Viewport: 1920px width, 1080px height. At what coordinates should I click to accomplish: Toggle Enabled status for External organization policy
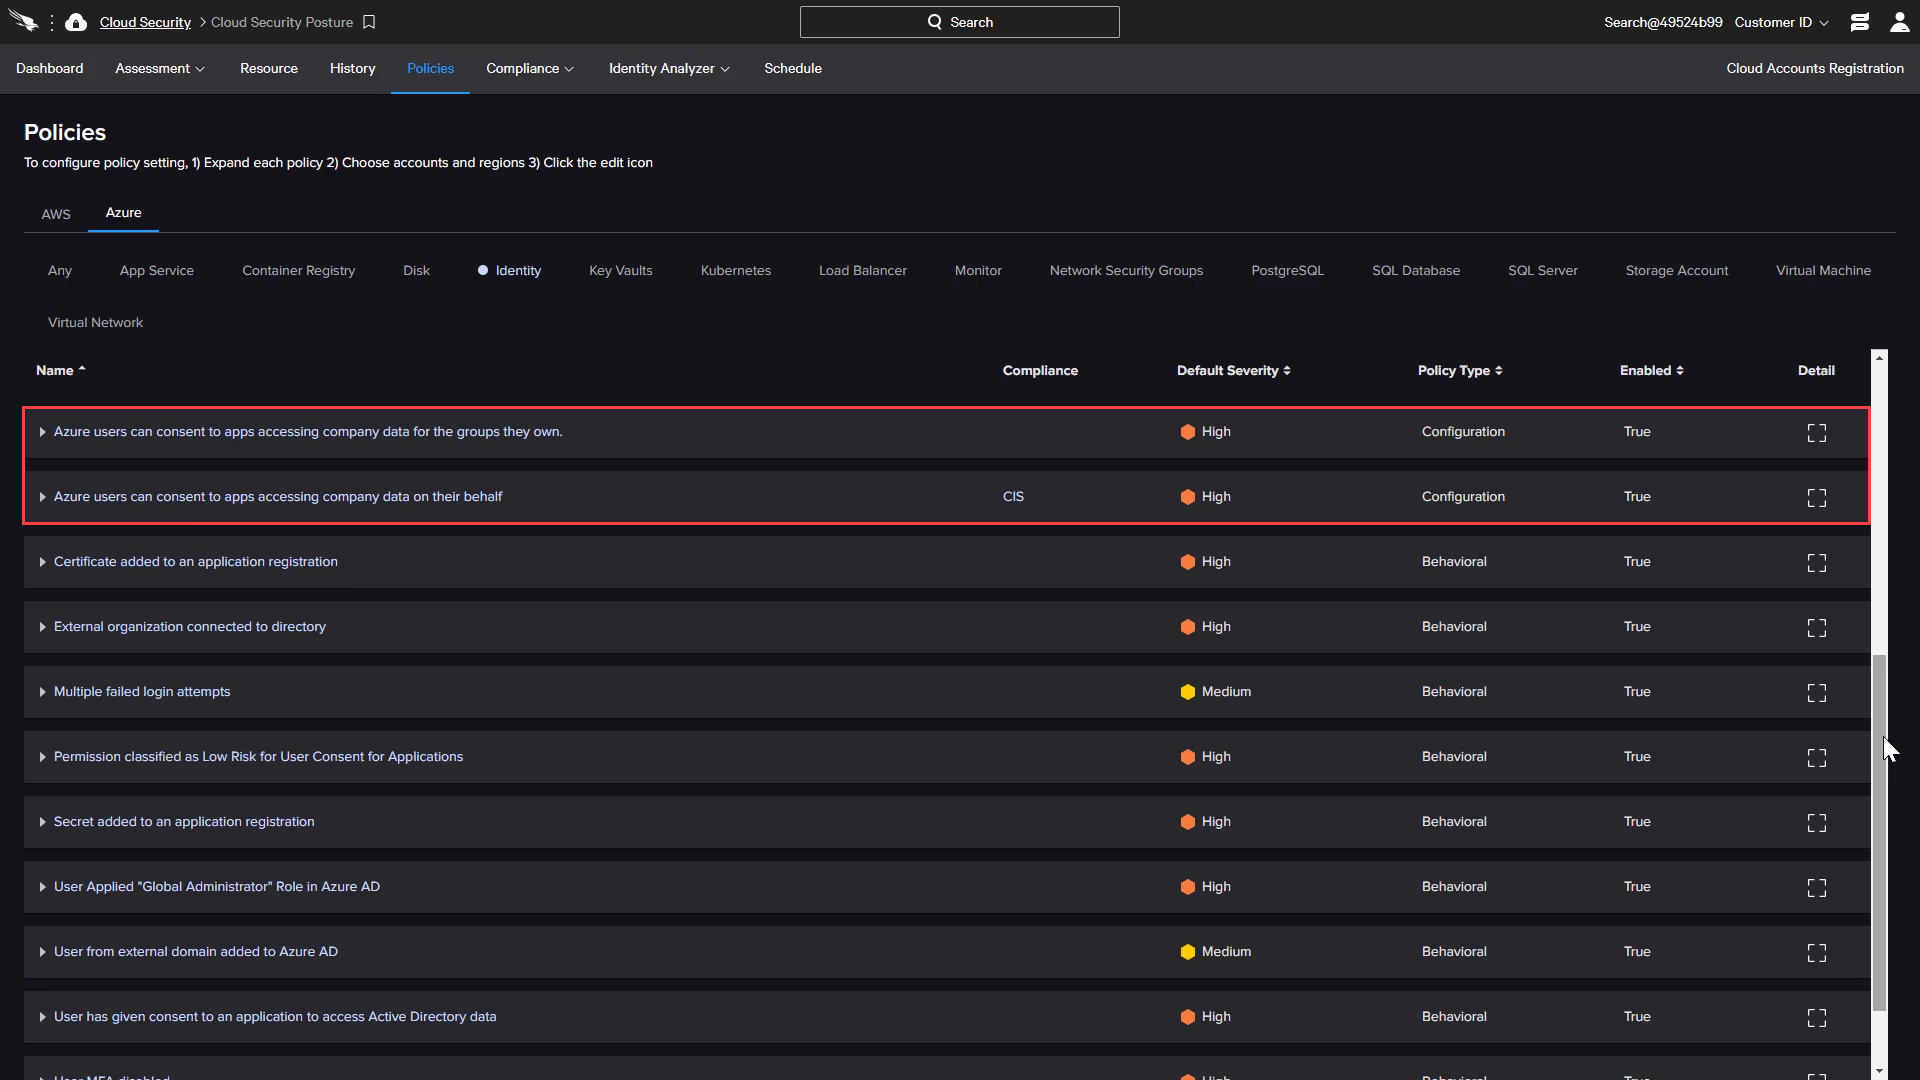pos(1638,626)
